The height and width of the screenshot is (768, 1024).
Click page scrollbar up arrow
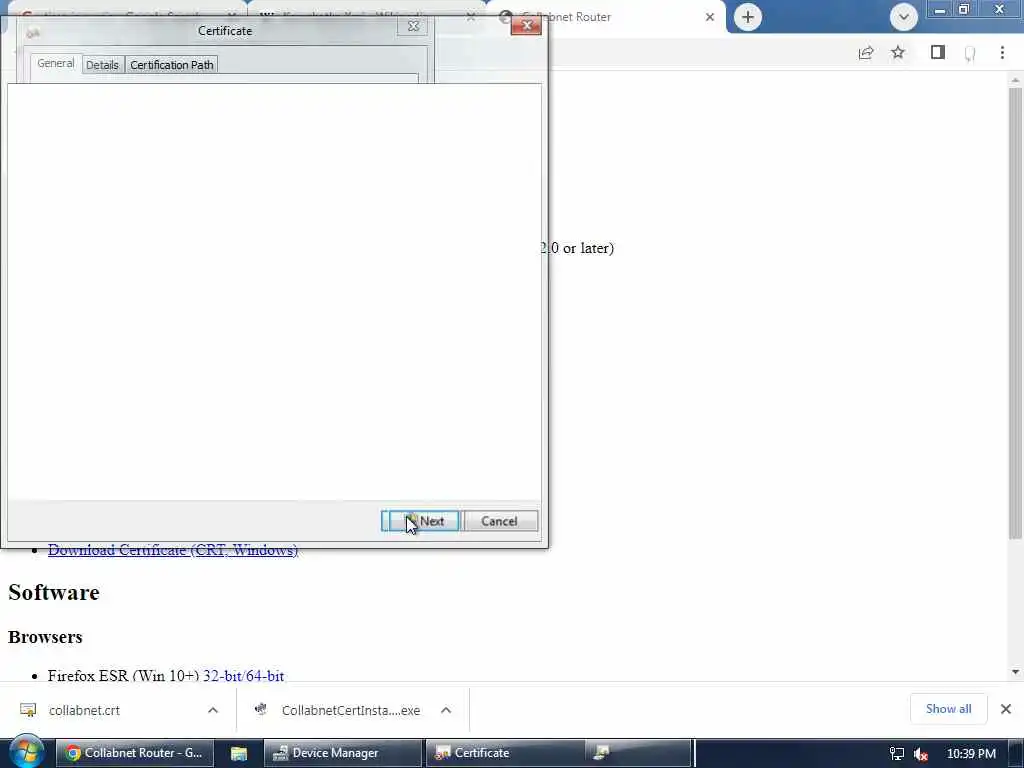point(1015,80)
